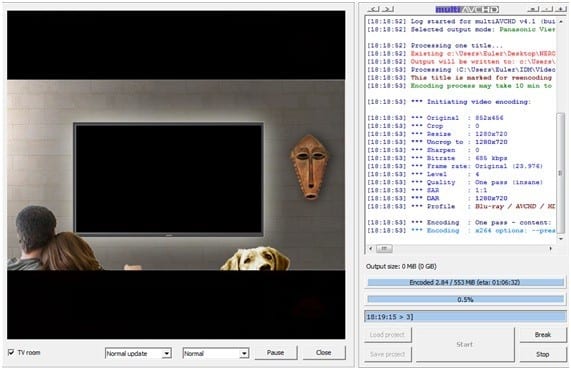Click the Load project button
Screen dimensions: 571x370
click(387, 335)
